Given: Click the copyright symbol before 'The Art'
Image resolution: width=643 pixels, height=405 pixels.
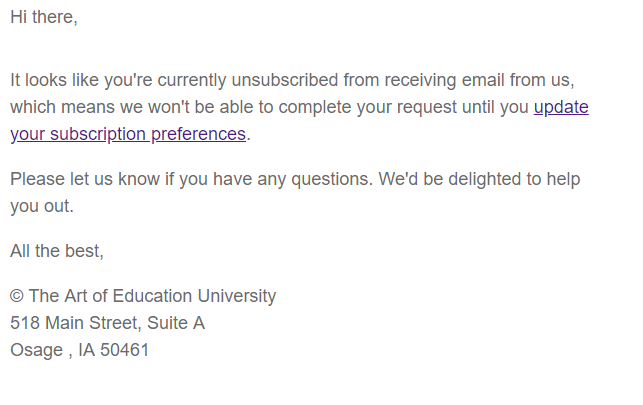Looking at the screenshot, I should coord(17,296).
